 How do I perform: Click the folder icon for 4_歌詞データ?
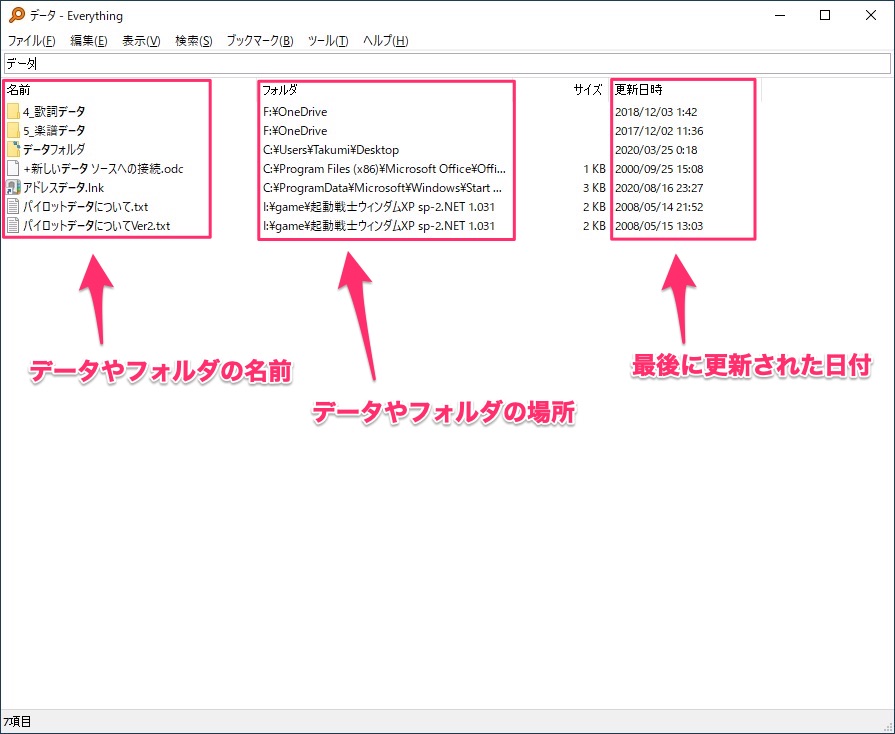(13, 112)
